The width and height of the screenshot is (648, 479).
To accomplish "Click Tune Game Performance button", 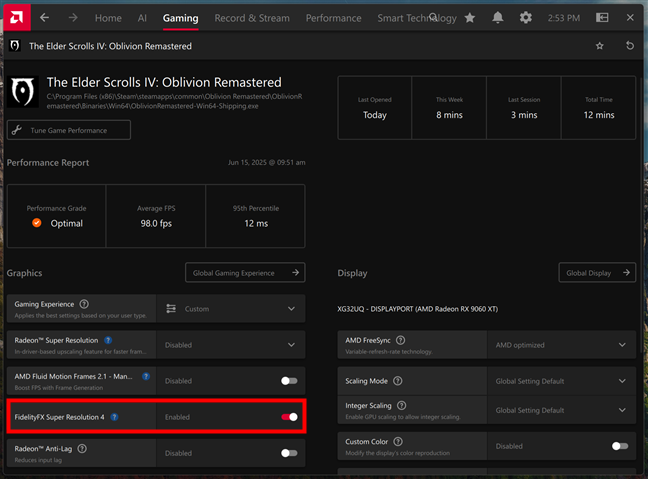I will click(69, 130).
